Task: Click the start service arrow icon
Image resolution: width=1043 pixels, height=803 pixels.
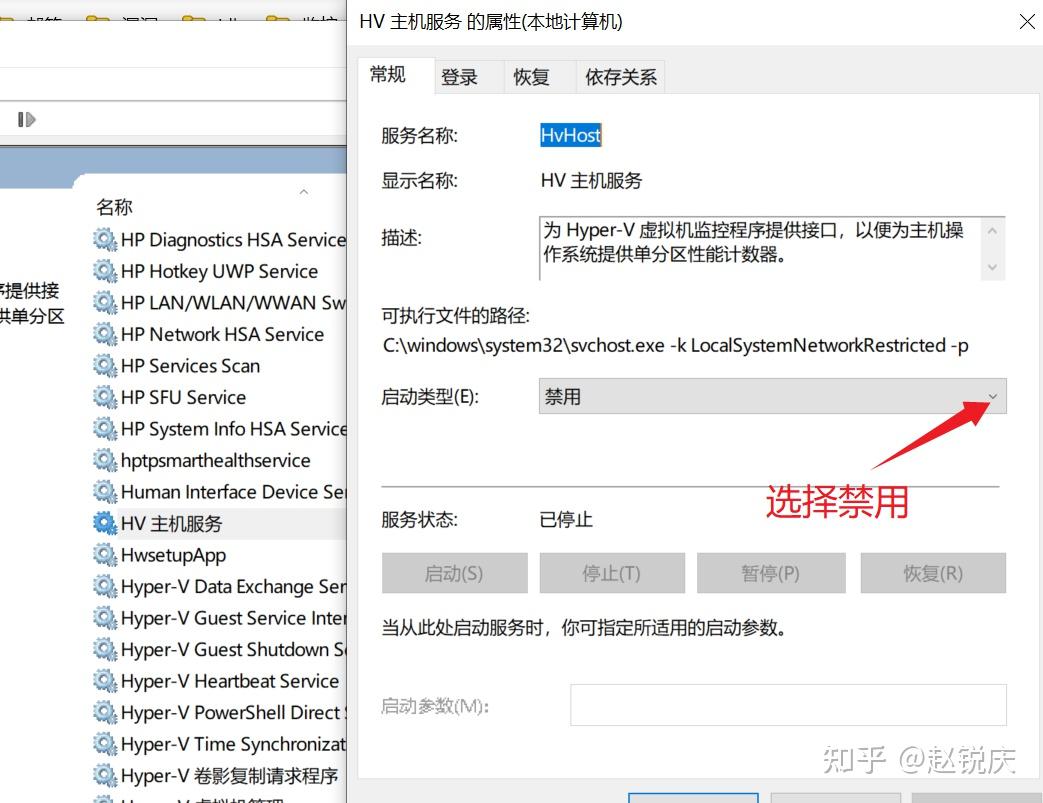Action: (25, 119)
